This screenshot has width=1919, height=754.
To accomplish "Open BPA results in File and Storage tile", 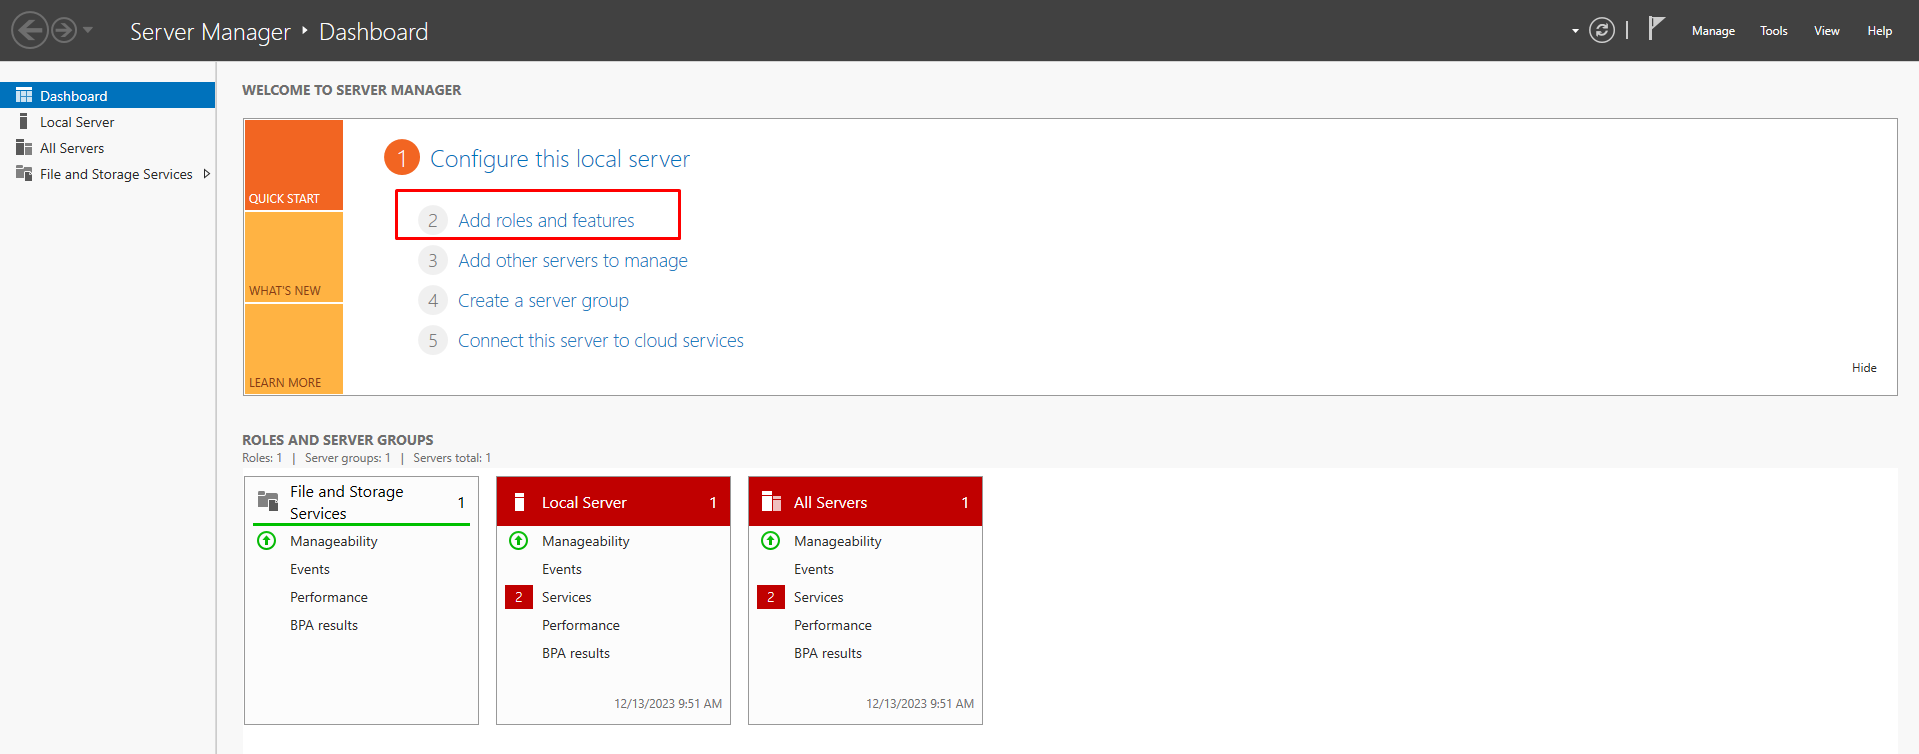I will [x=324, y=625].
